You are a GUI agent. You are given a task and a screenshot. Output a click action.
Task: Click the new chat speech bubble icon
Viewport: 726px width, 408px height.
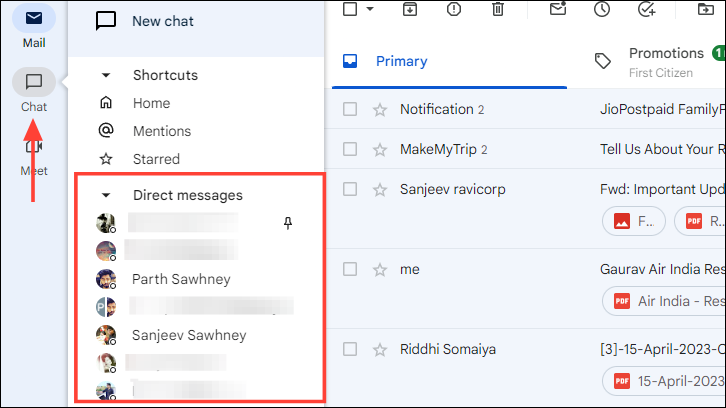pos(106,21)
